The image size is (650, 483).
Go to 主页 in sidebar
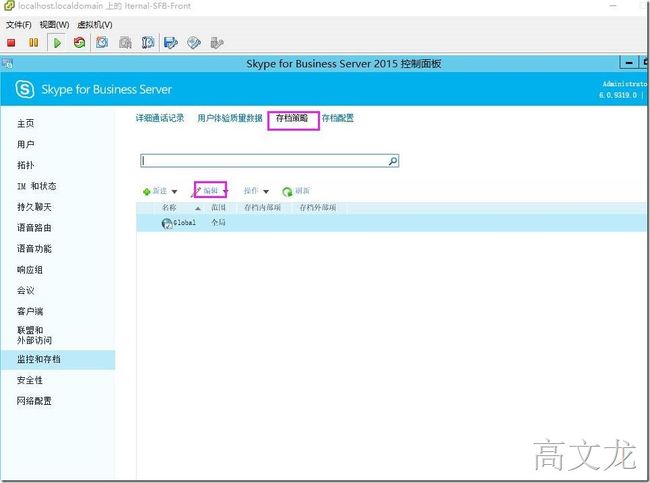(25, 123)
